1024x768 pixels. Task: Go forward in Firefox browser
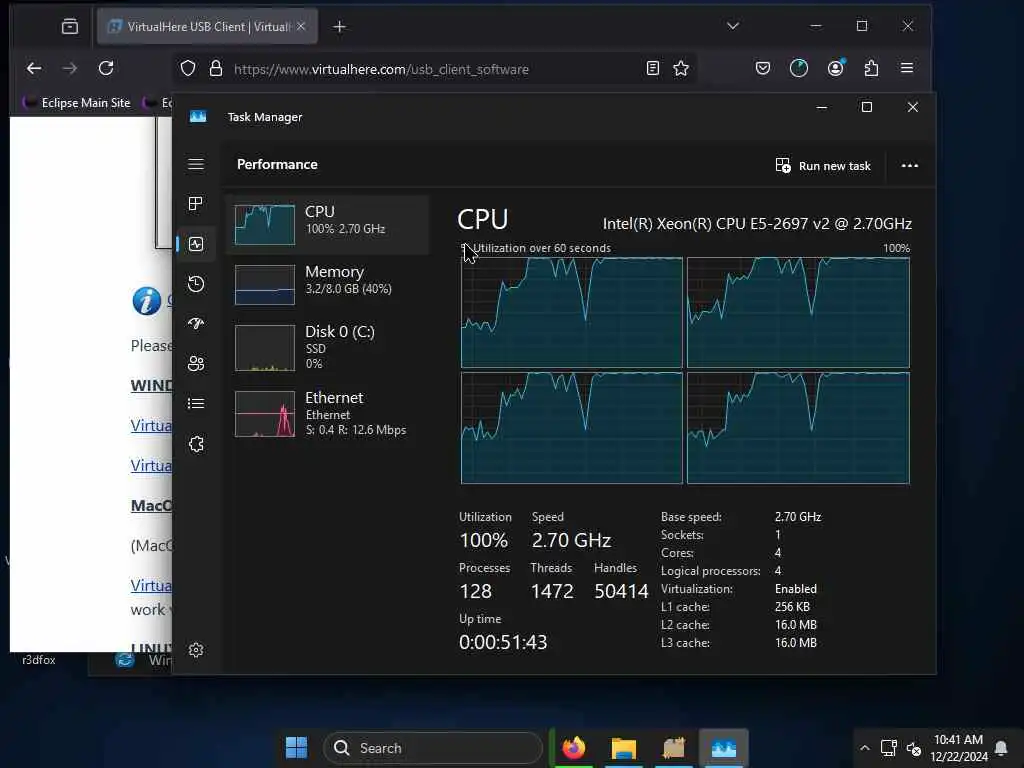tap(70, 68)
